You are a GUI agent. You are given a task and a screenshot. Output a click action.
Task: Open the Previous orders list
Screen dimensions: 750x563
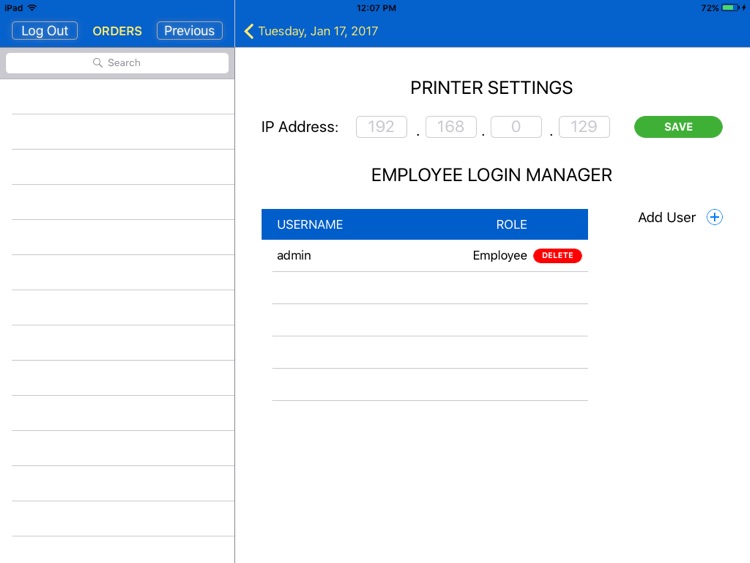point(189,31)
